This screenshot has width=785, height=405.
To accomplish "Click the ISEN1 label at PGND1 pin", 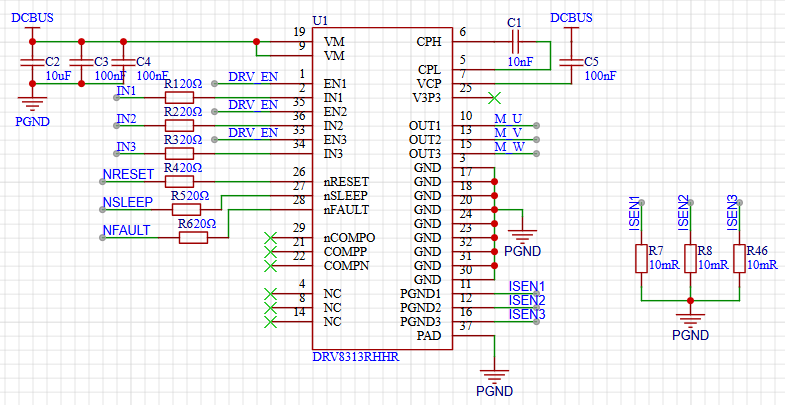I will point(527,286).
